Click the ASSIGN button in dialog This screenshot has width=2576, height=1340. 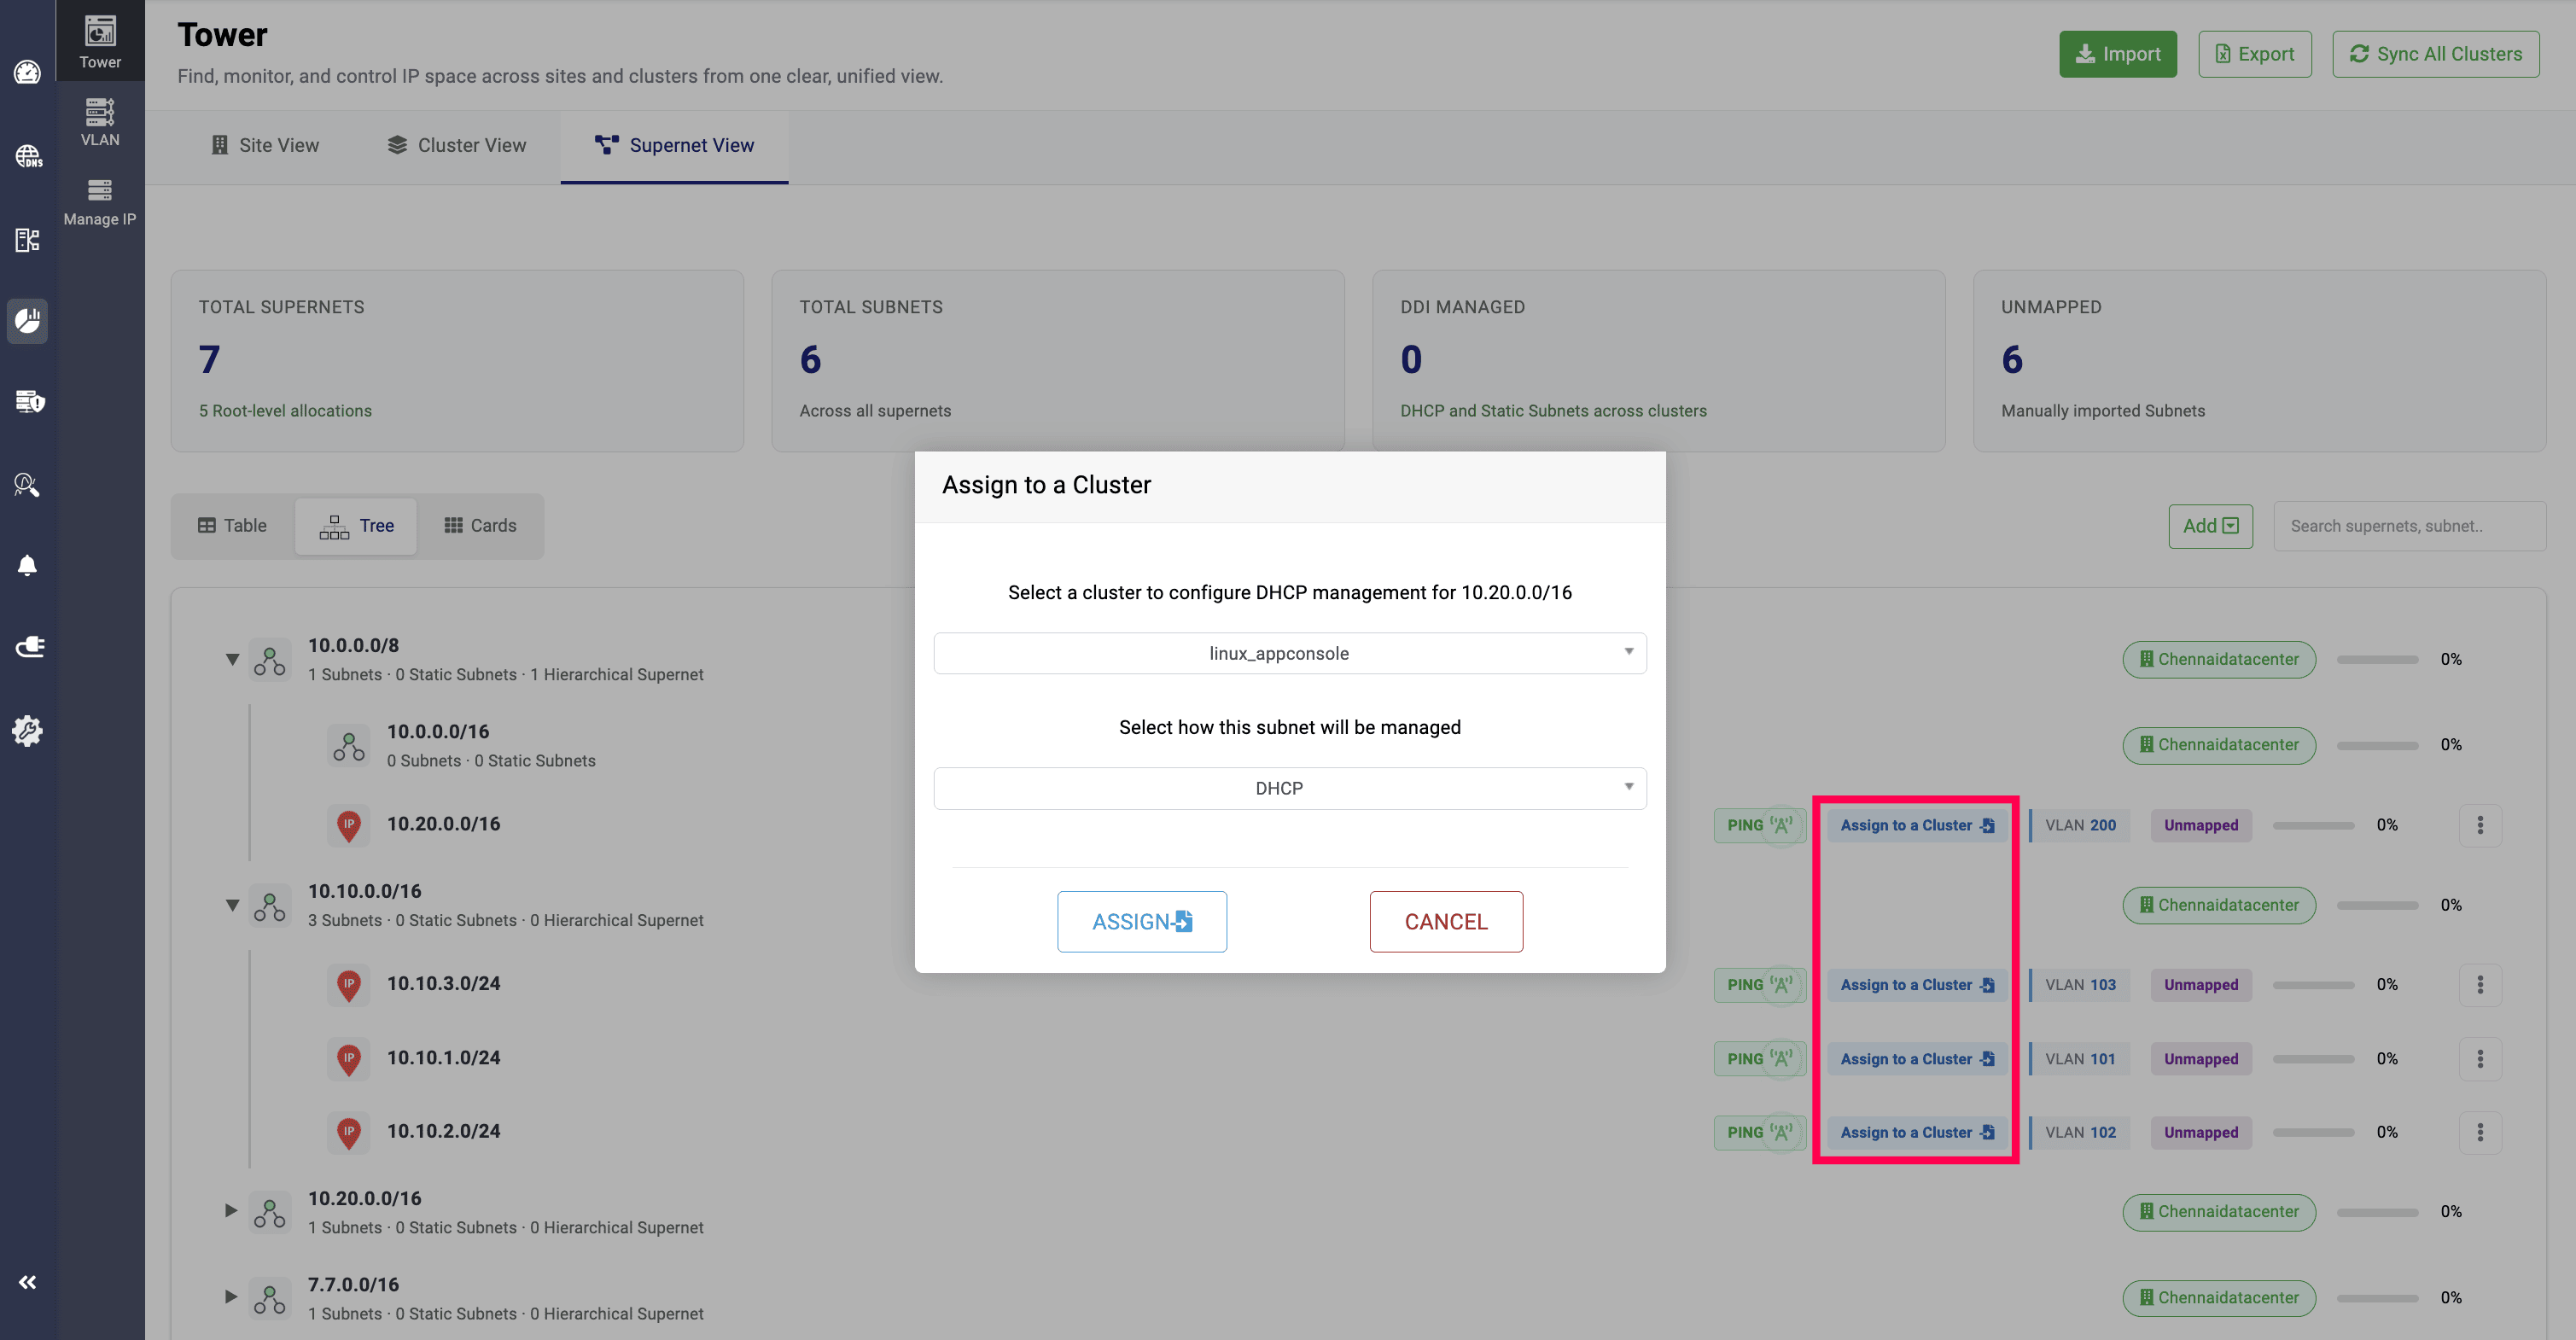click(x=1141, y=921)
